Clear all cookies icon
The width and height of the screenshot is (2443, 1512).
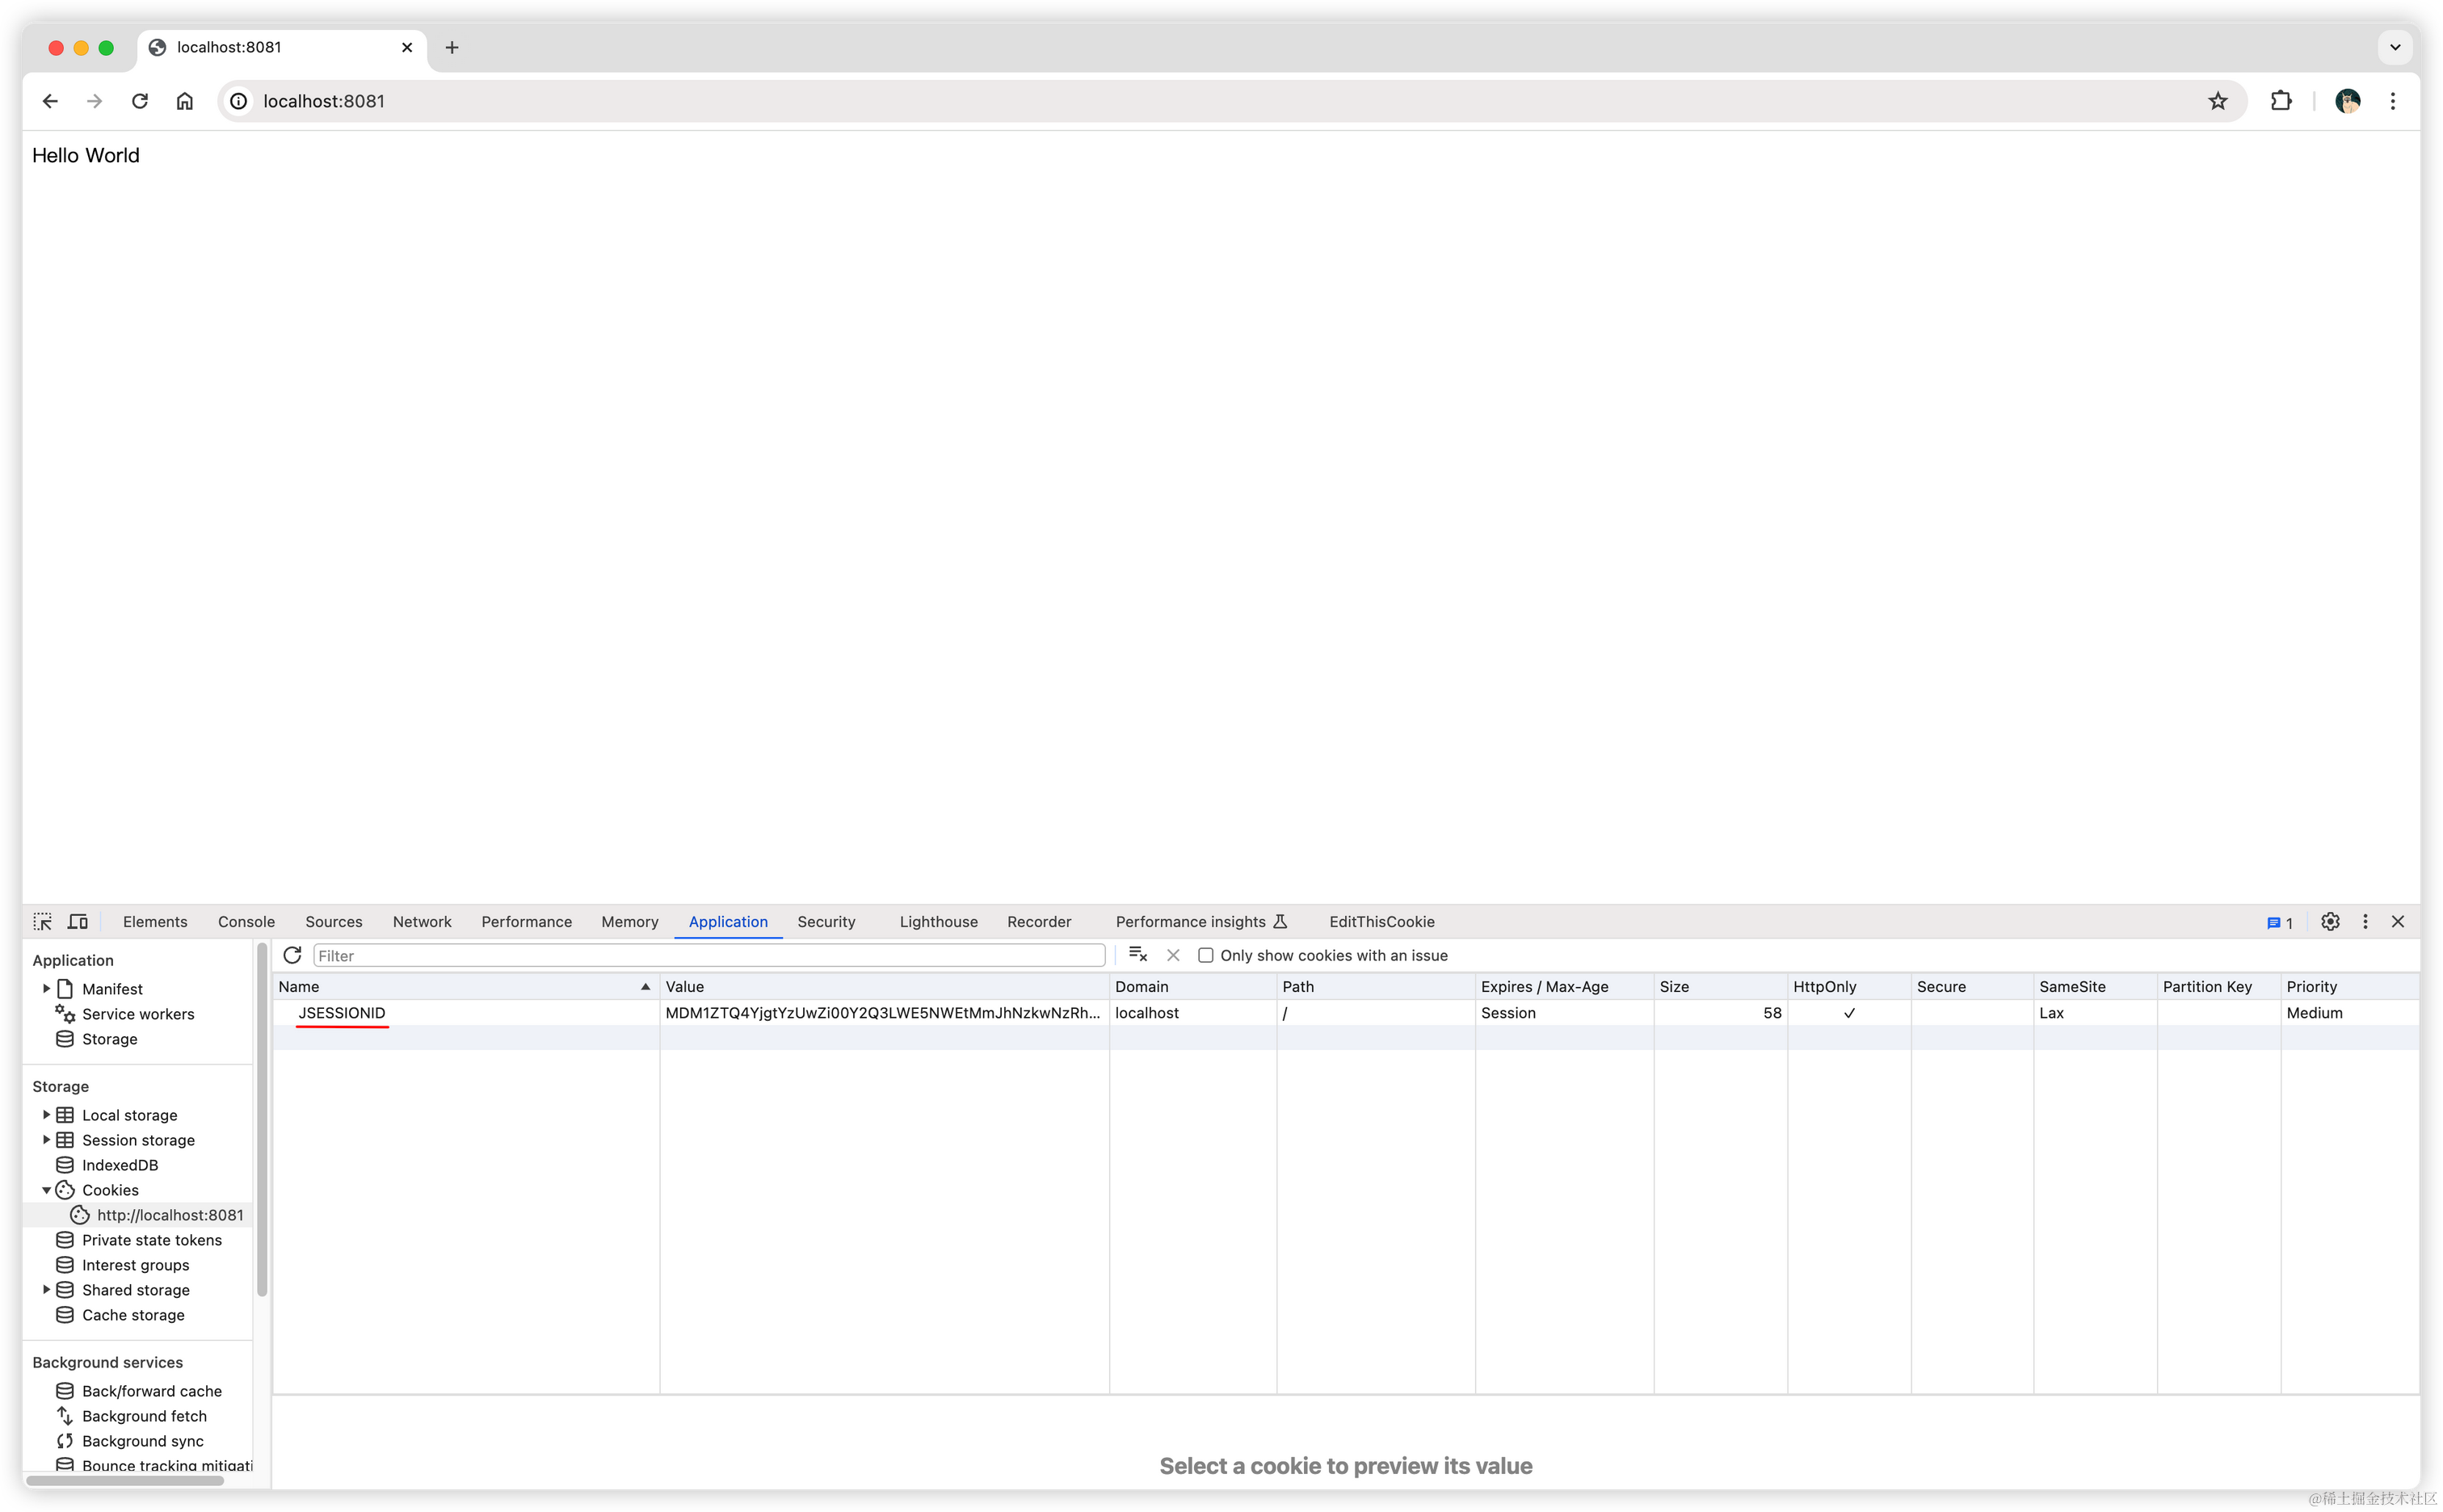click(1137, 955)
